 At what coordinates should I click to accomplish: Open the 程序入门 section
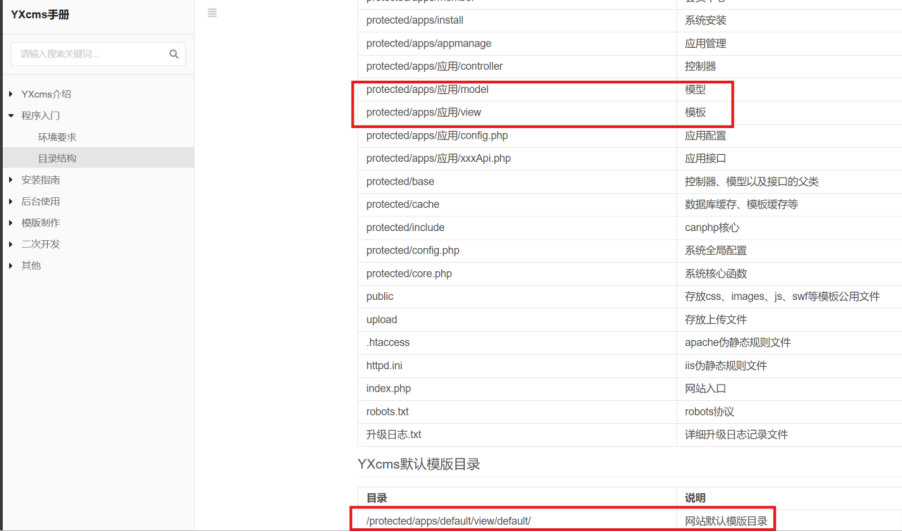coord(40,116)
